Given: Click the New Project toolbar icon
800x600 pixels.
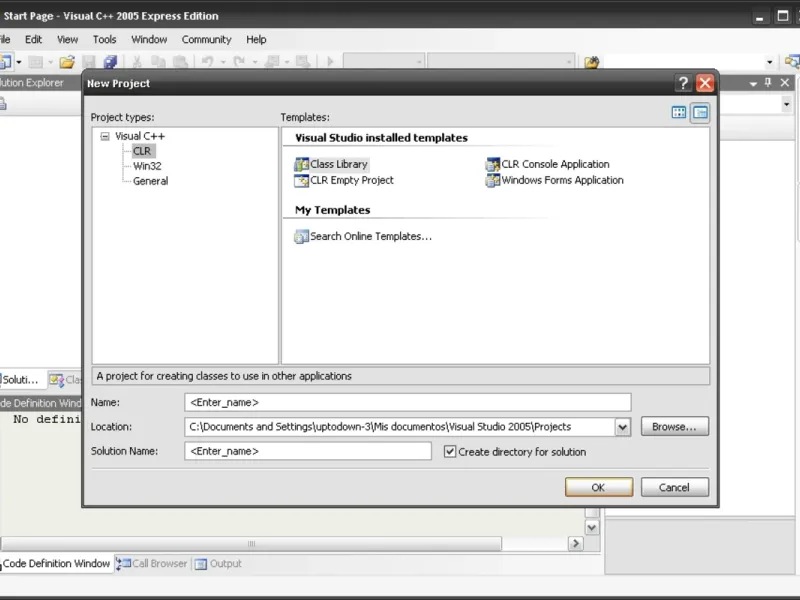Looking at the screenshot, I should pos(6,62).
